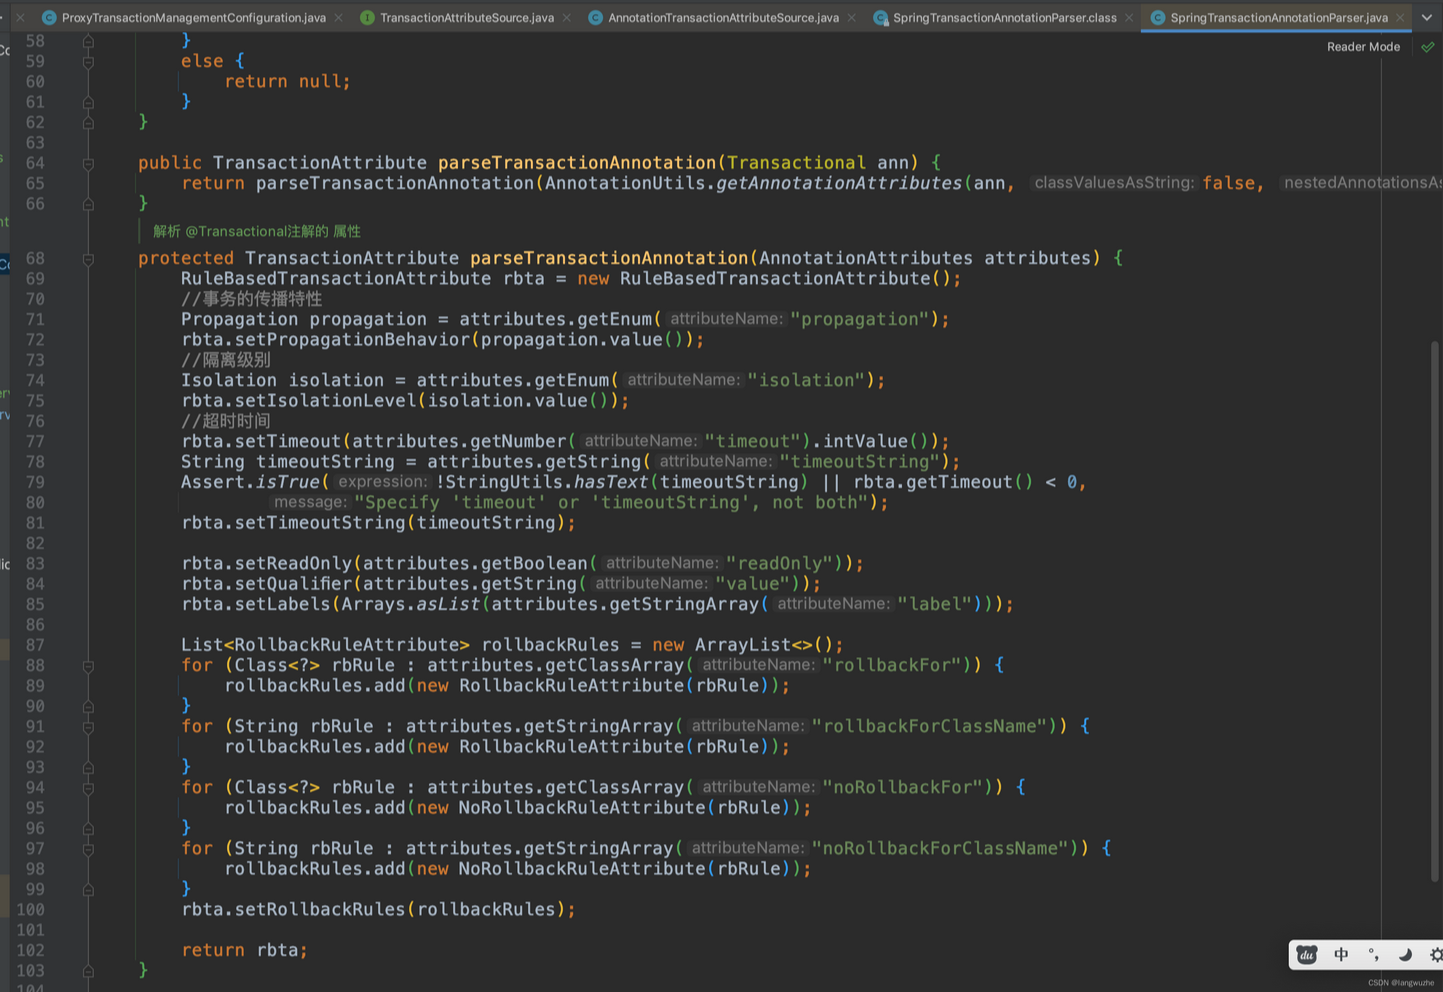Click the moon icon in input toolbar
This screenshot has width=1443, height=992.
(x=1405, y=955)
